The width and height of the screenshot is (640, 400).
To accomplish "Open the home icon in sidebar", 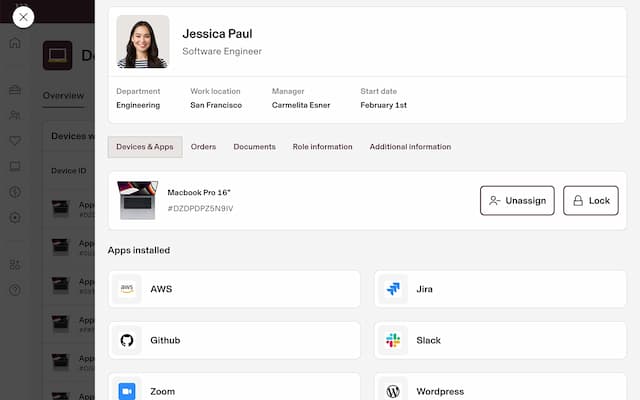I will 14,43.
